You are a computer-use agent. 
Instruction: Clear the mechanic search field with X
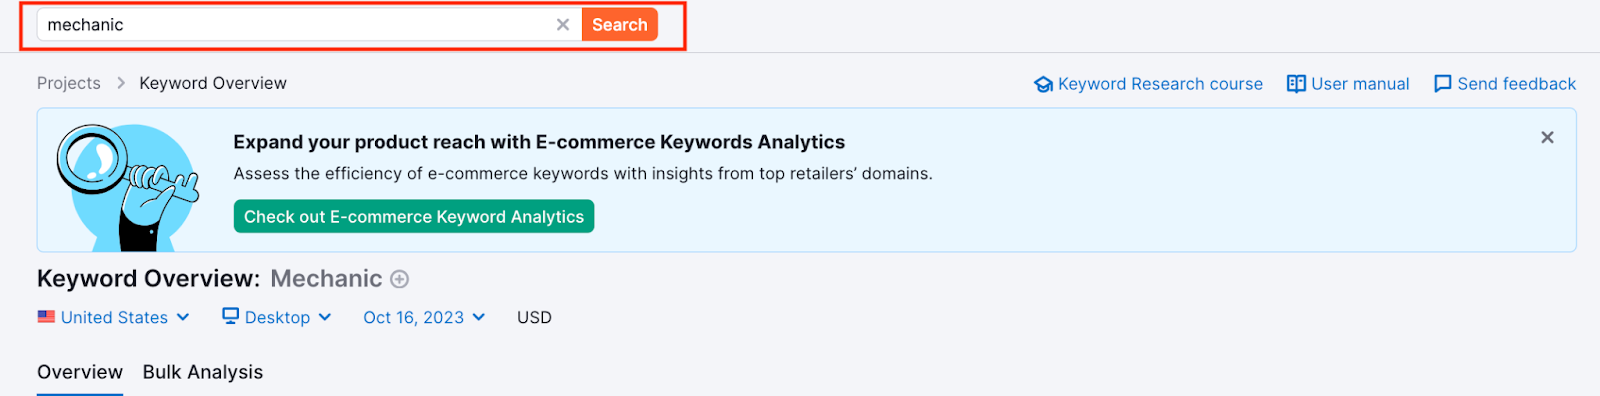[x=563, y=25]
